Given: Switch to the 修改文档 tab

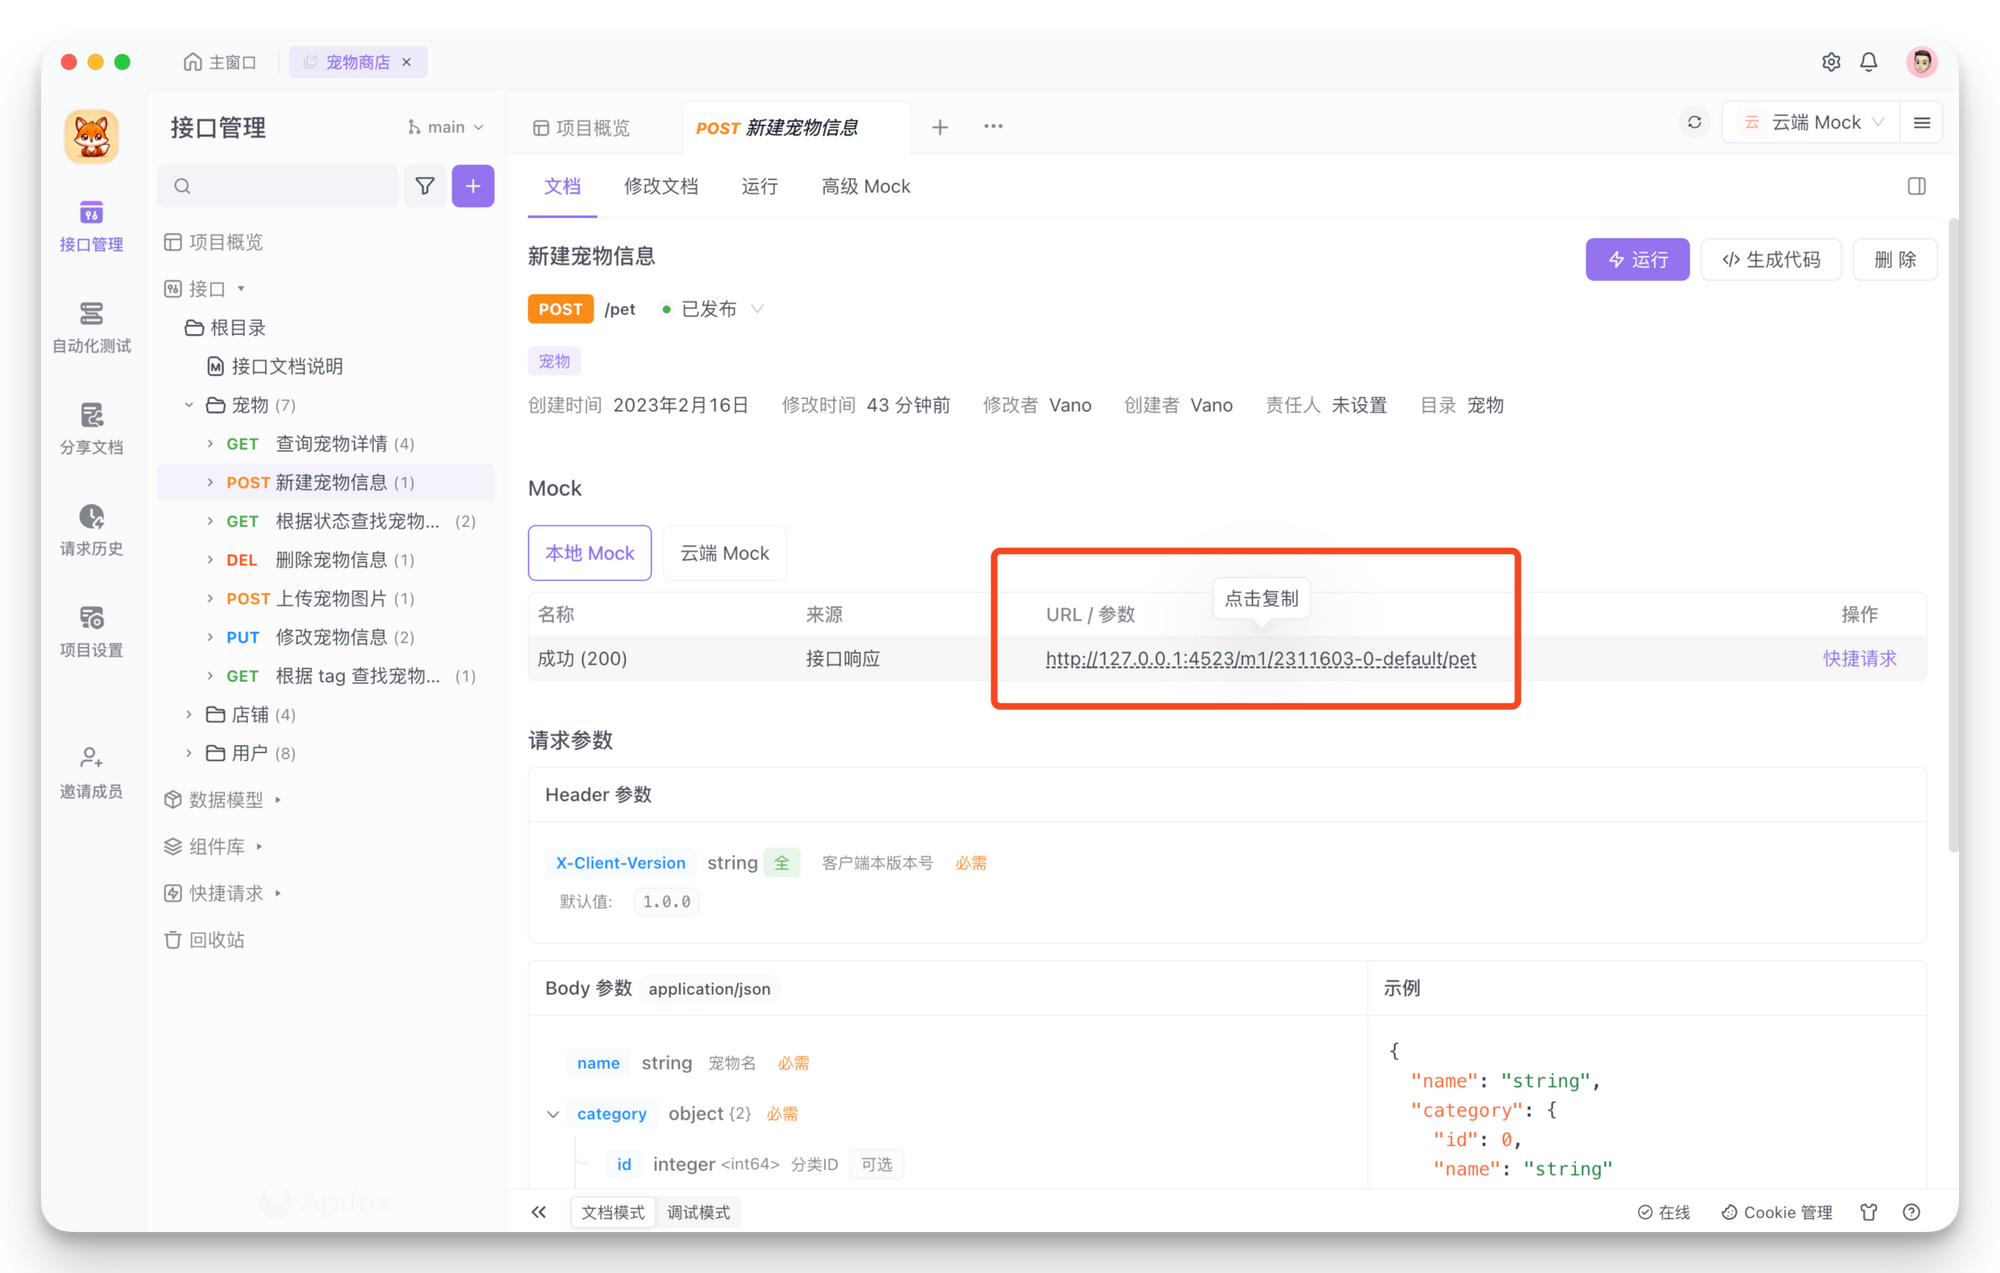Looking at the screenshot, I should (661, 186).
